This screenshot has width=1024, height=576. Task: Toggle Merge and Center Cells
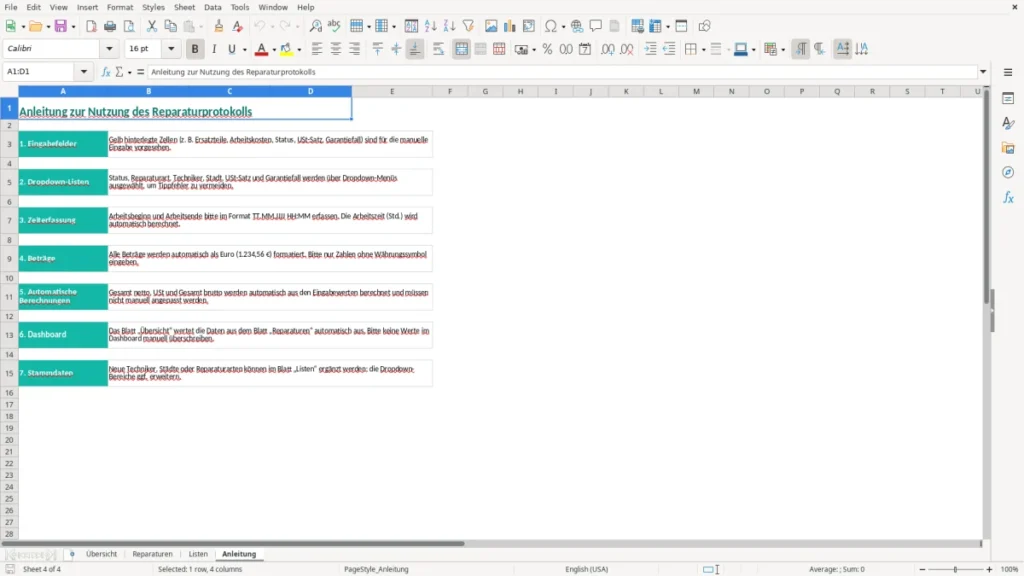click(461, 49)
